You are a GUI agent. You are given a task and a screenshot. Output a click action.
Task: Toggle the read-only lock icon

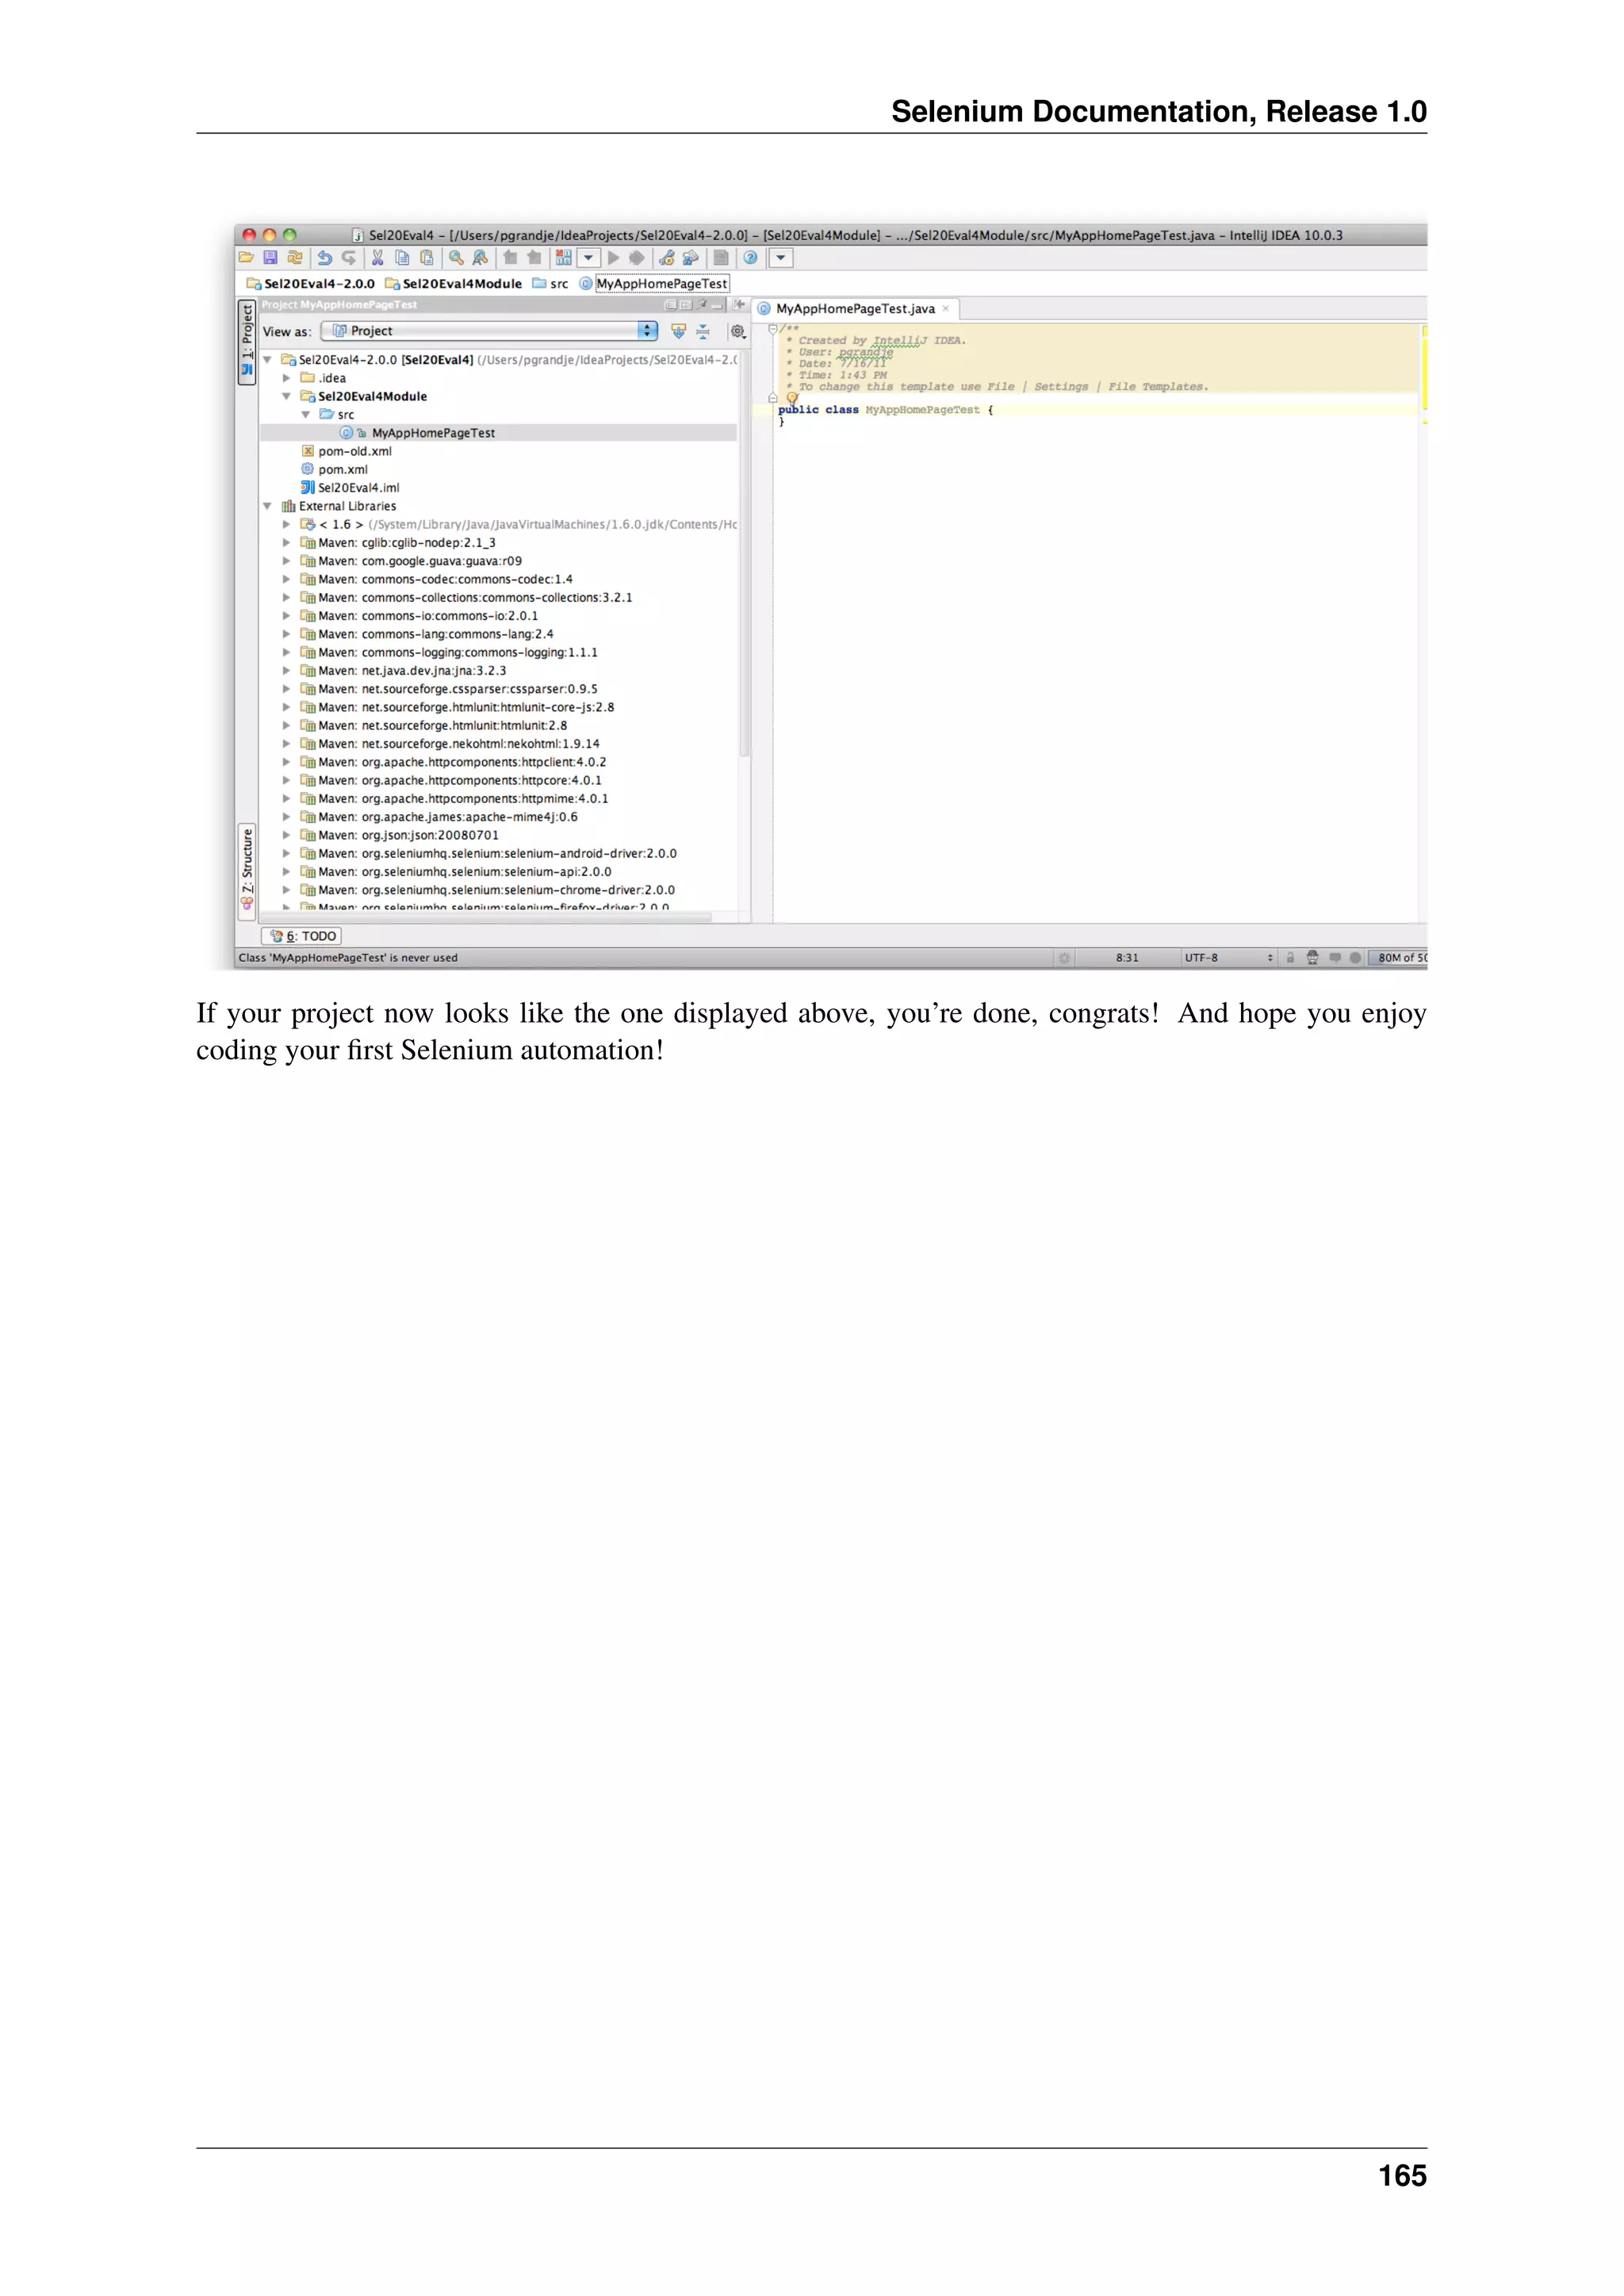point(1290,958)
